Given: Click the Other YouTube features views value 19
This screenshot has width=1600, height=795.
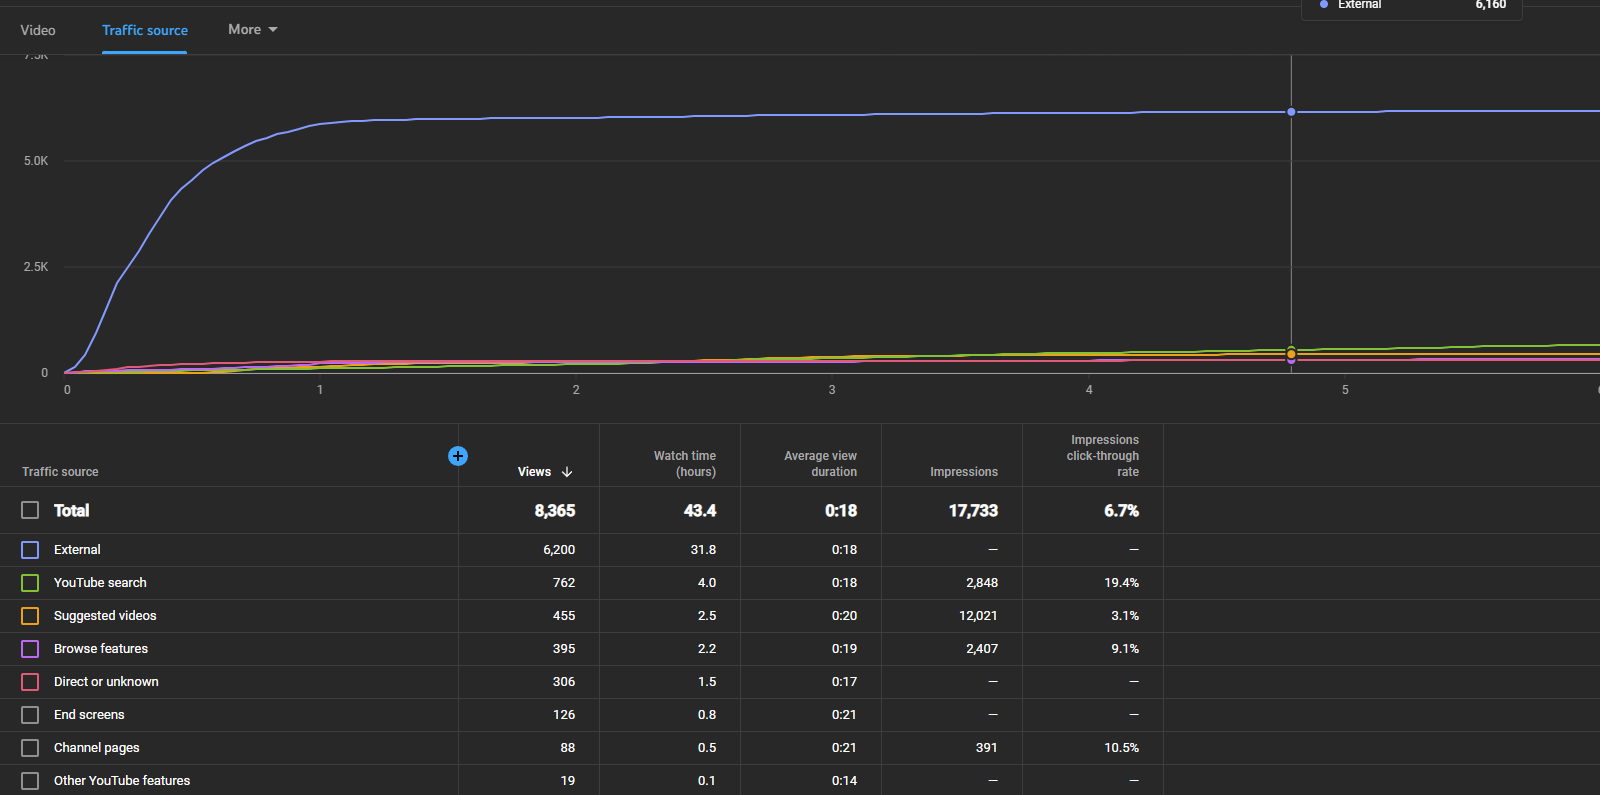Looking at the screenshot, I should click(568, 781).
